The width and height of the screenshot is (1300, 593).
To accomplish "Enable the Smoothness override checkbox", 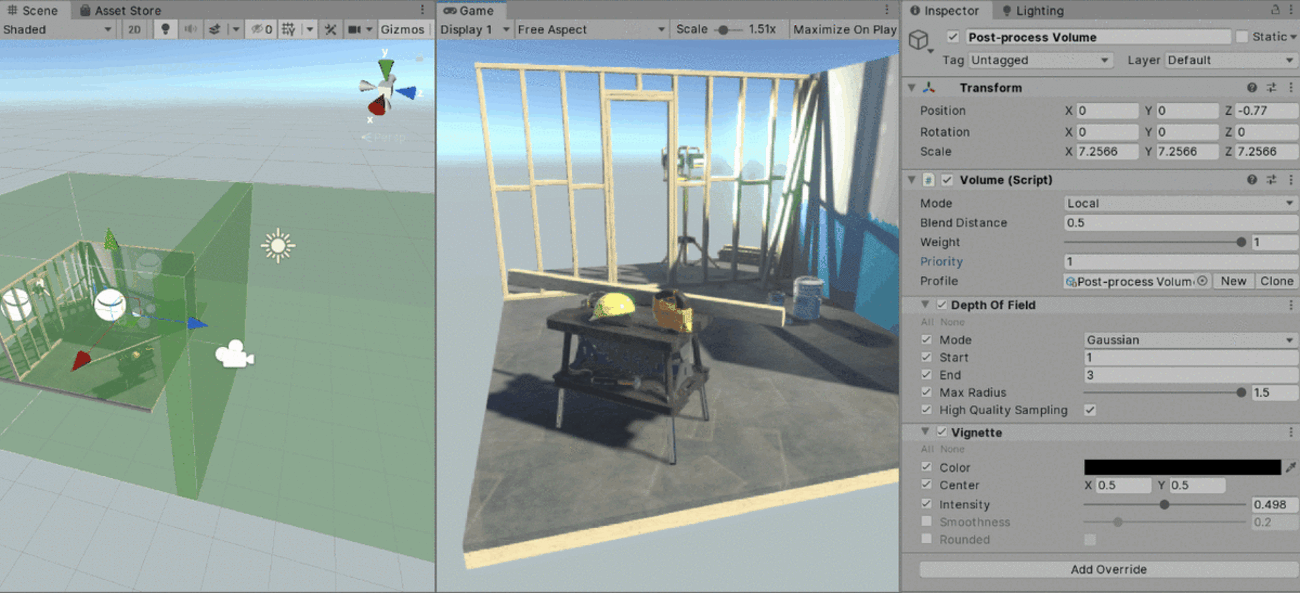I will click(x=927, y=522).
